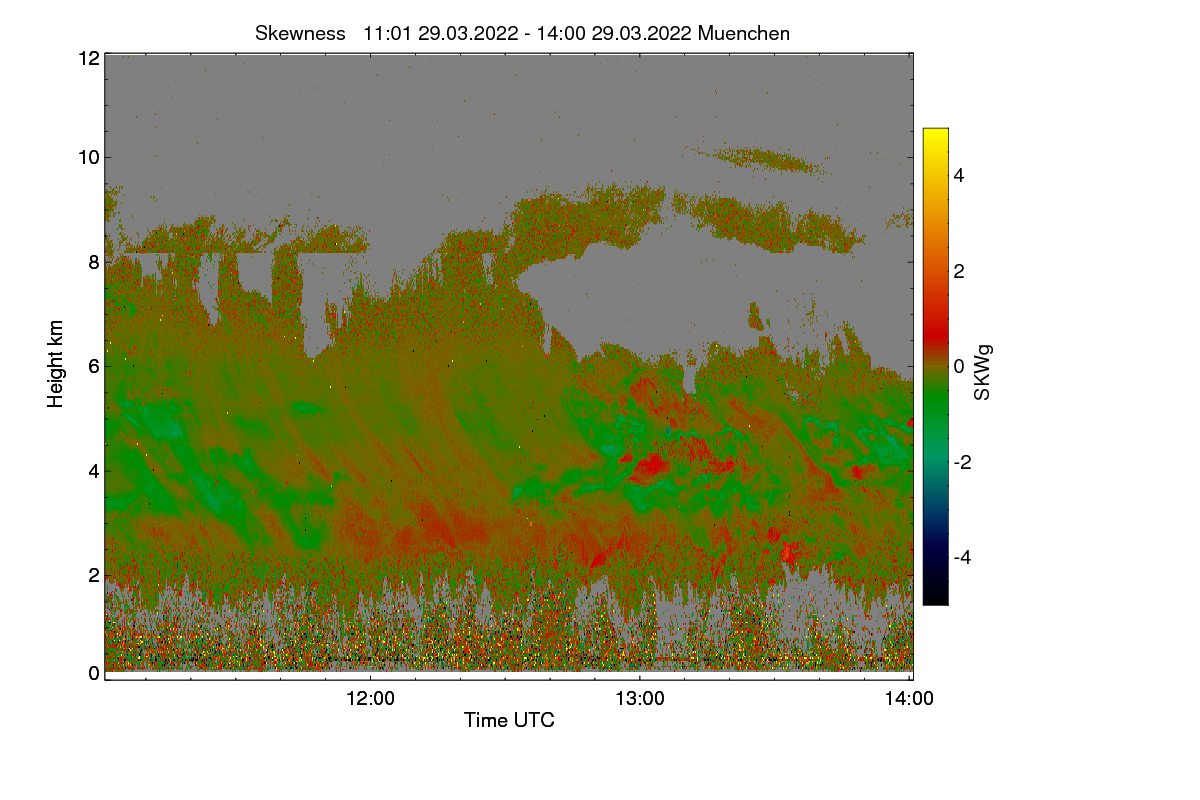Click the Skewness plot title text
The height and width of the screenshot is (800, 1200).
click(x=522, y=33)
